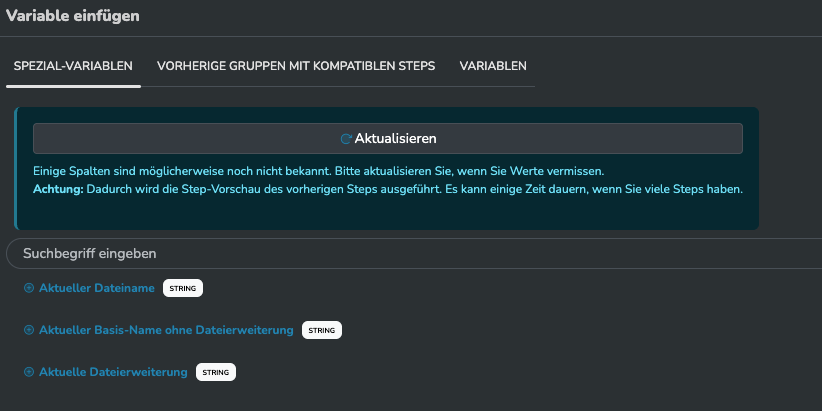
Task: Click the plus icon beside Aktuelle Dateierweiterung
Action: point(29,373)
